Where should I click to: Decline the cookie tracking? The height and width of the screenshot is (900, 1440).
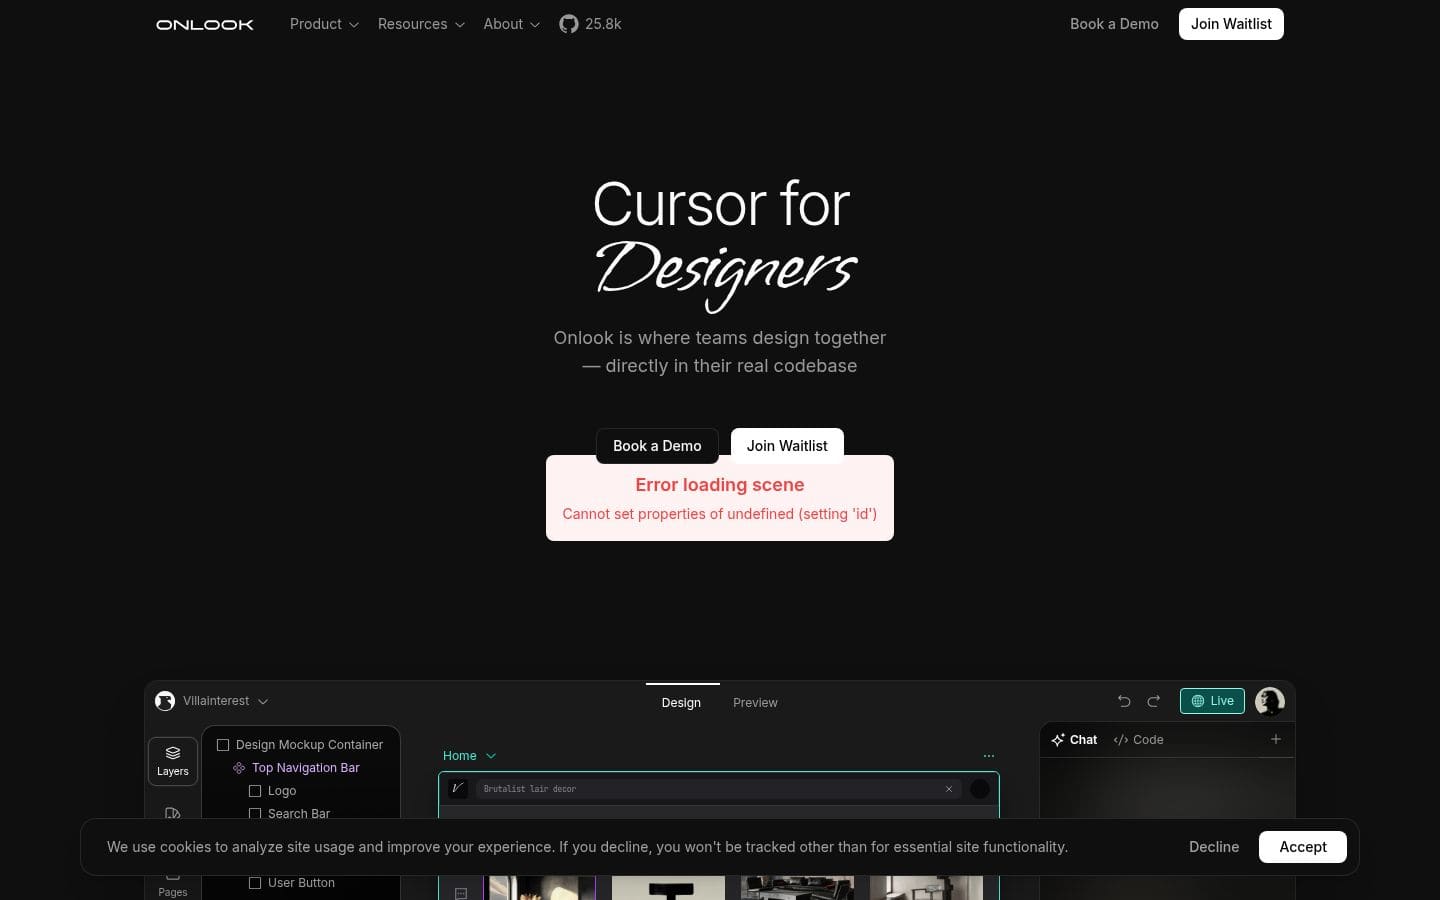coord(1214,847)
